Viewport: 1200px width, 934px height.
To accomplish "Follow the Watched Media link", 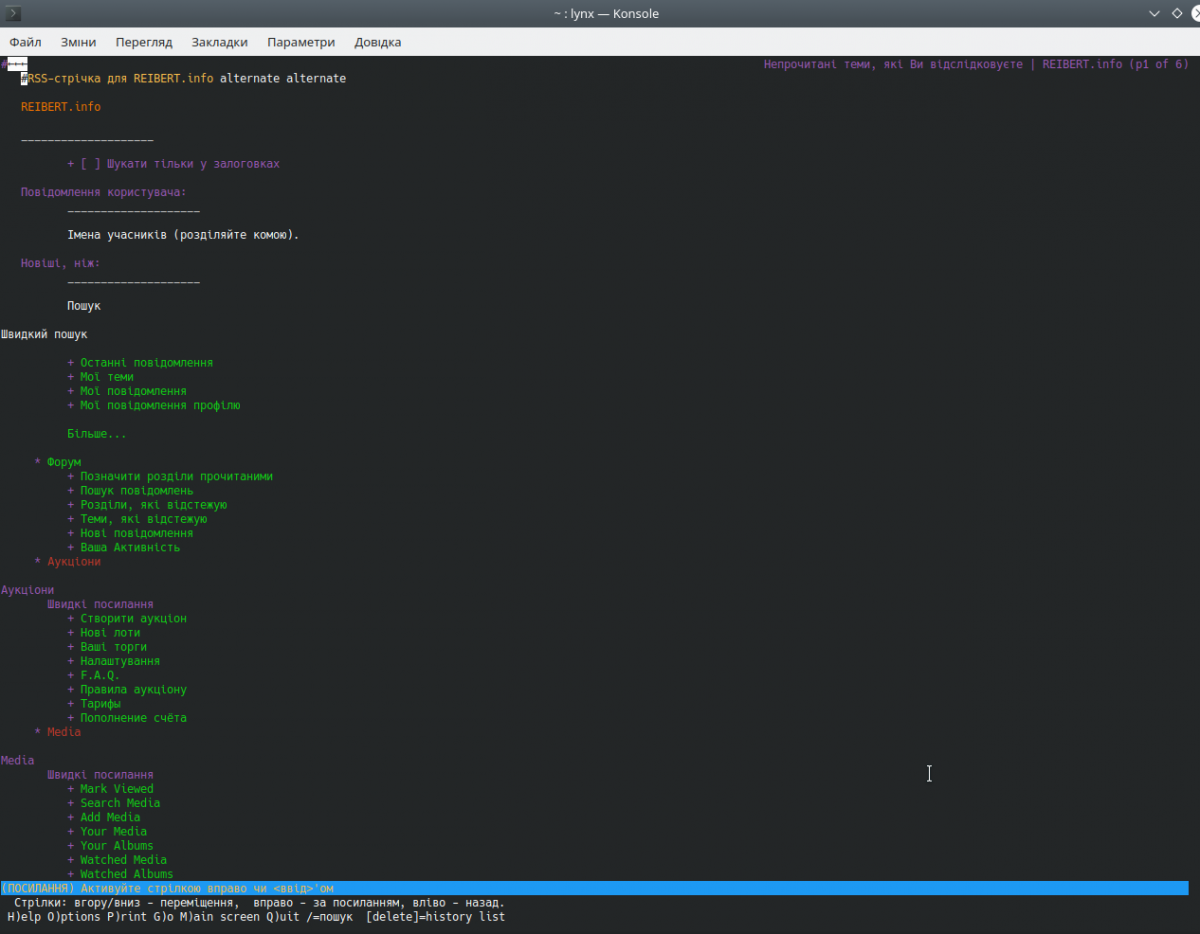I will [124, 860].
